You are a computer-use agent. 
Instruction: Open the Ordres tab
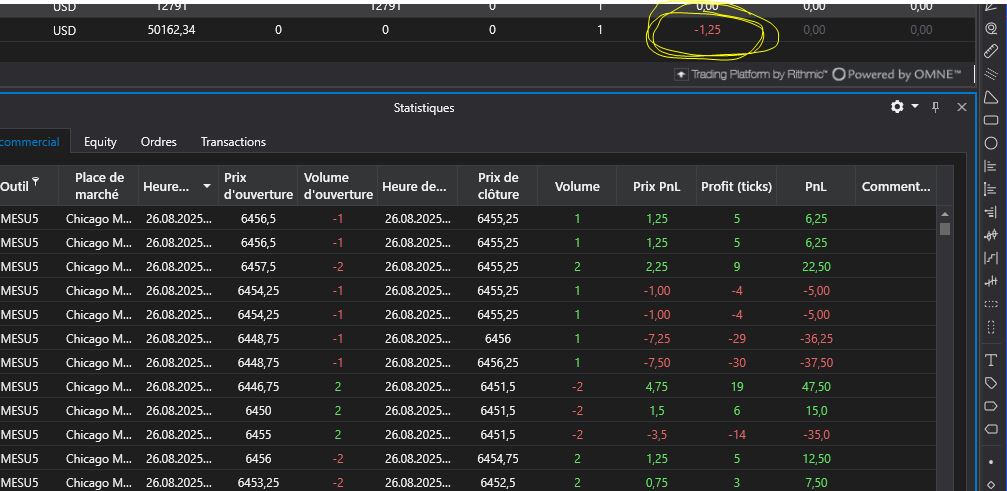point(159,142)
